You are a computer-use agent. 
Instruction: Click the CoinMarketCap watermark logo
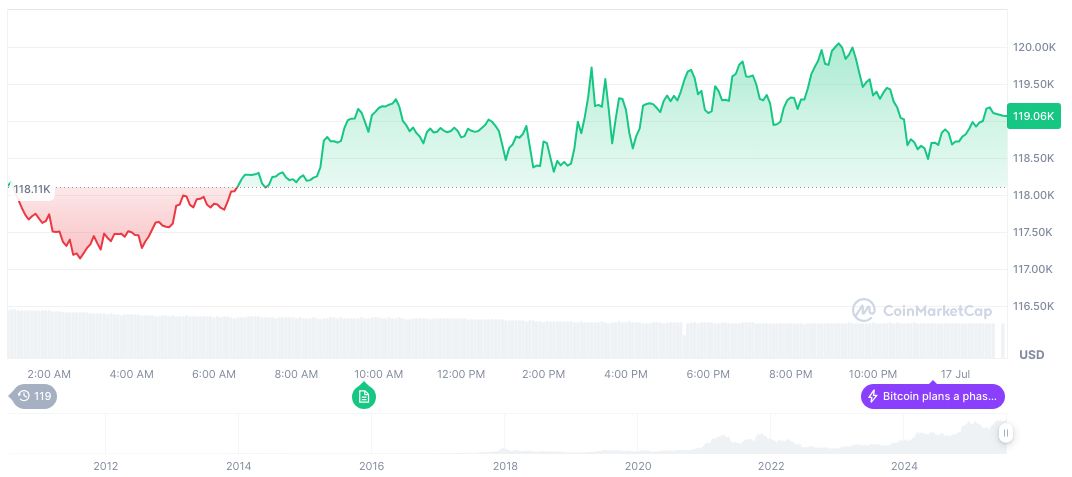point(922,311)
